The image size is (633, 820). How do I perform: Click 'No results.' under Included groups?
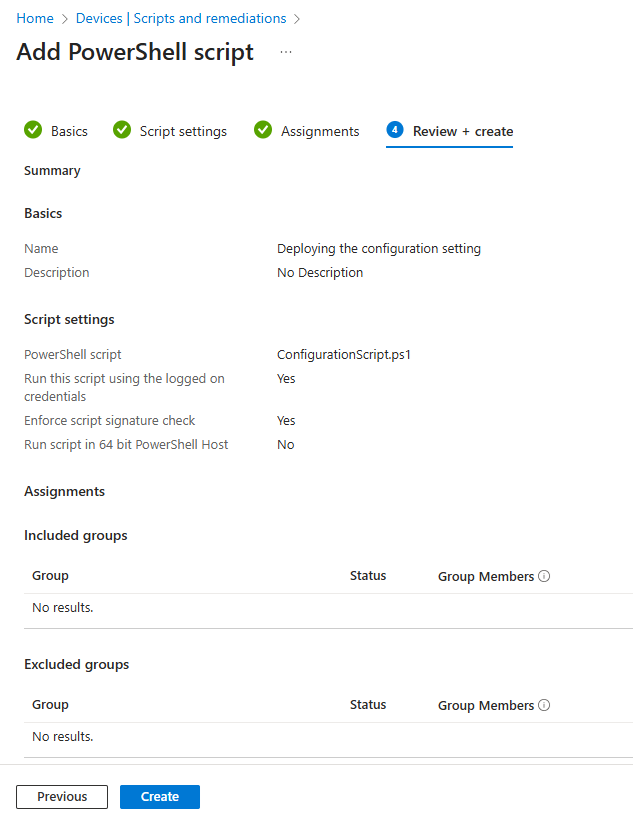click(x=63, y=607)
